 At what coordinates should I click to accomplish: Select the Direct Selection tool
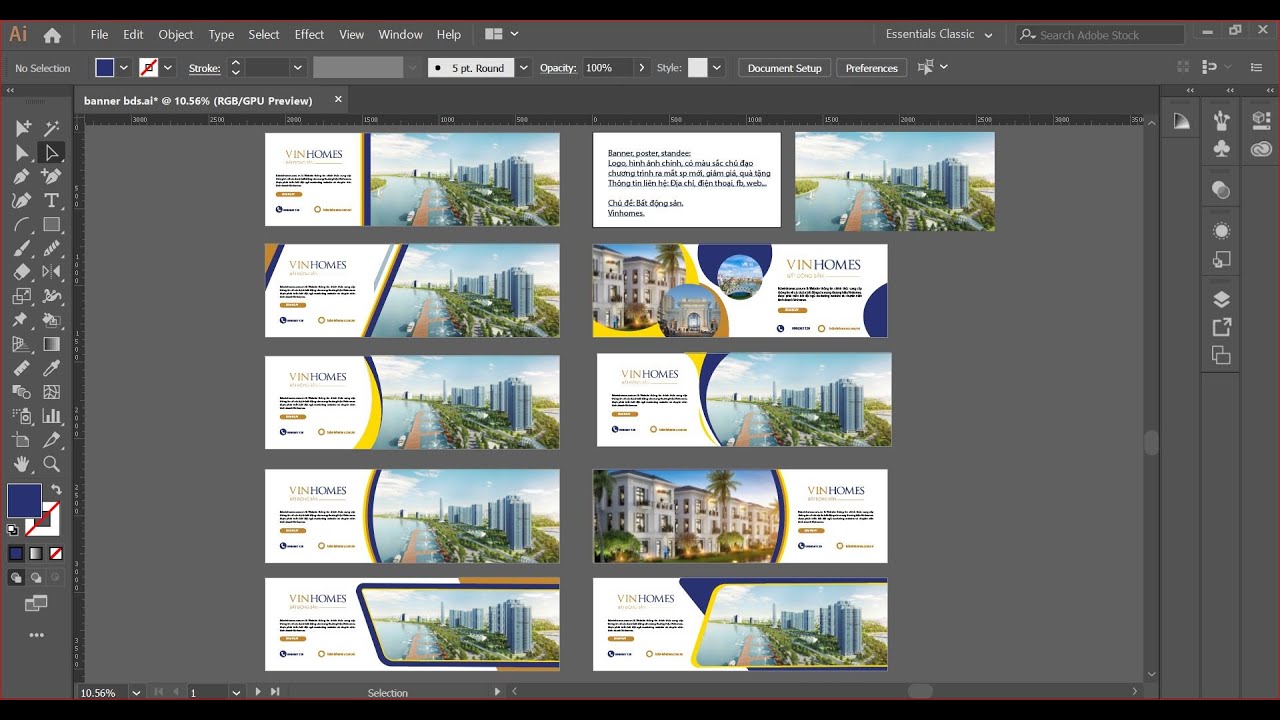coord(22,152)
